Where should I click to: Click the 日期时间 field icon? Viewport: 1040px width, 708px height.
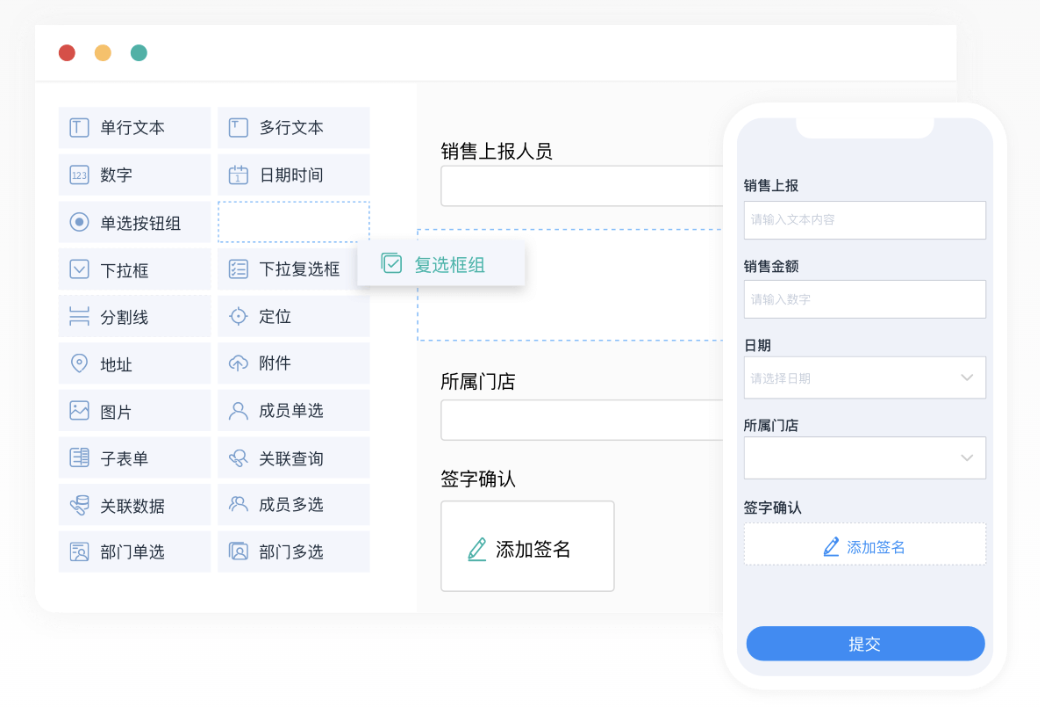pos(240,174)
